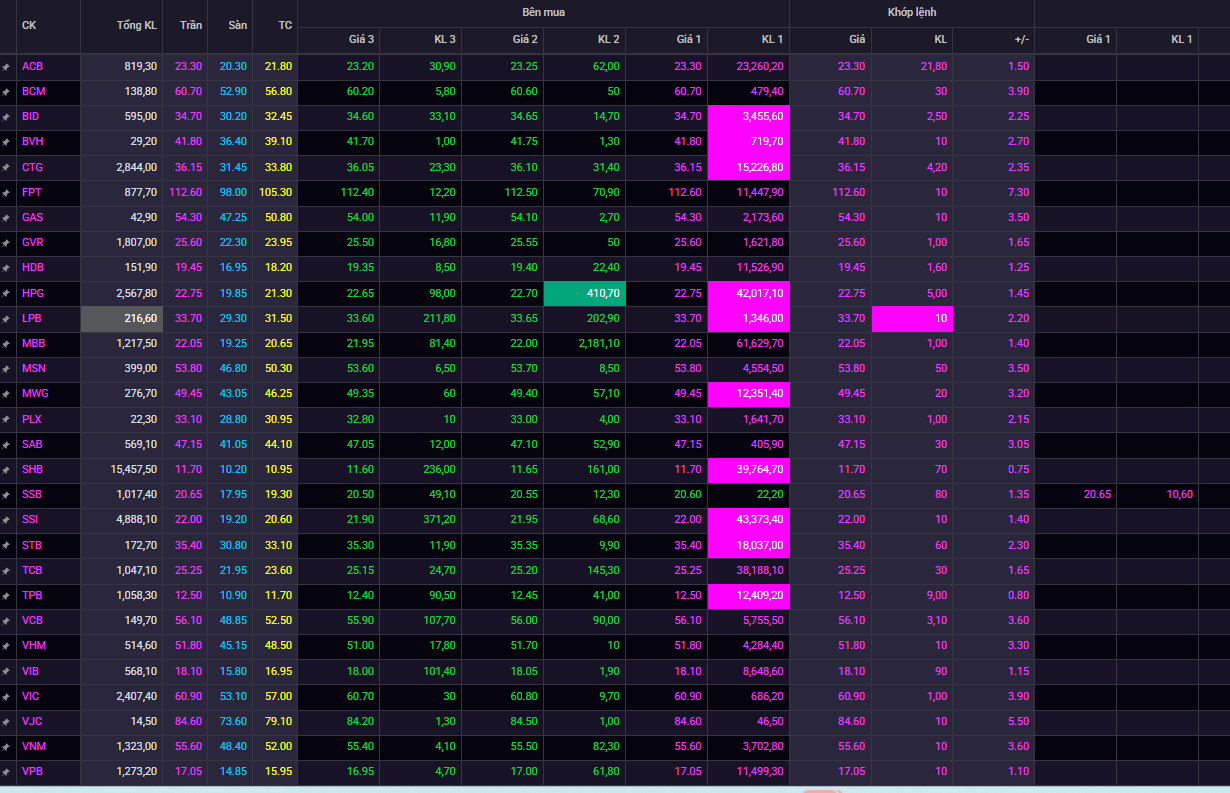This screenshot has width=1230, height=793.
Task: Click SSB sell-side volume 10,60
Action: (1179, 494)
